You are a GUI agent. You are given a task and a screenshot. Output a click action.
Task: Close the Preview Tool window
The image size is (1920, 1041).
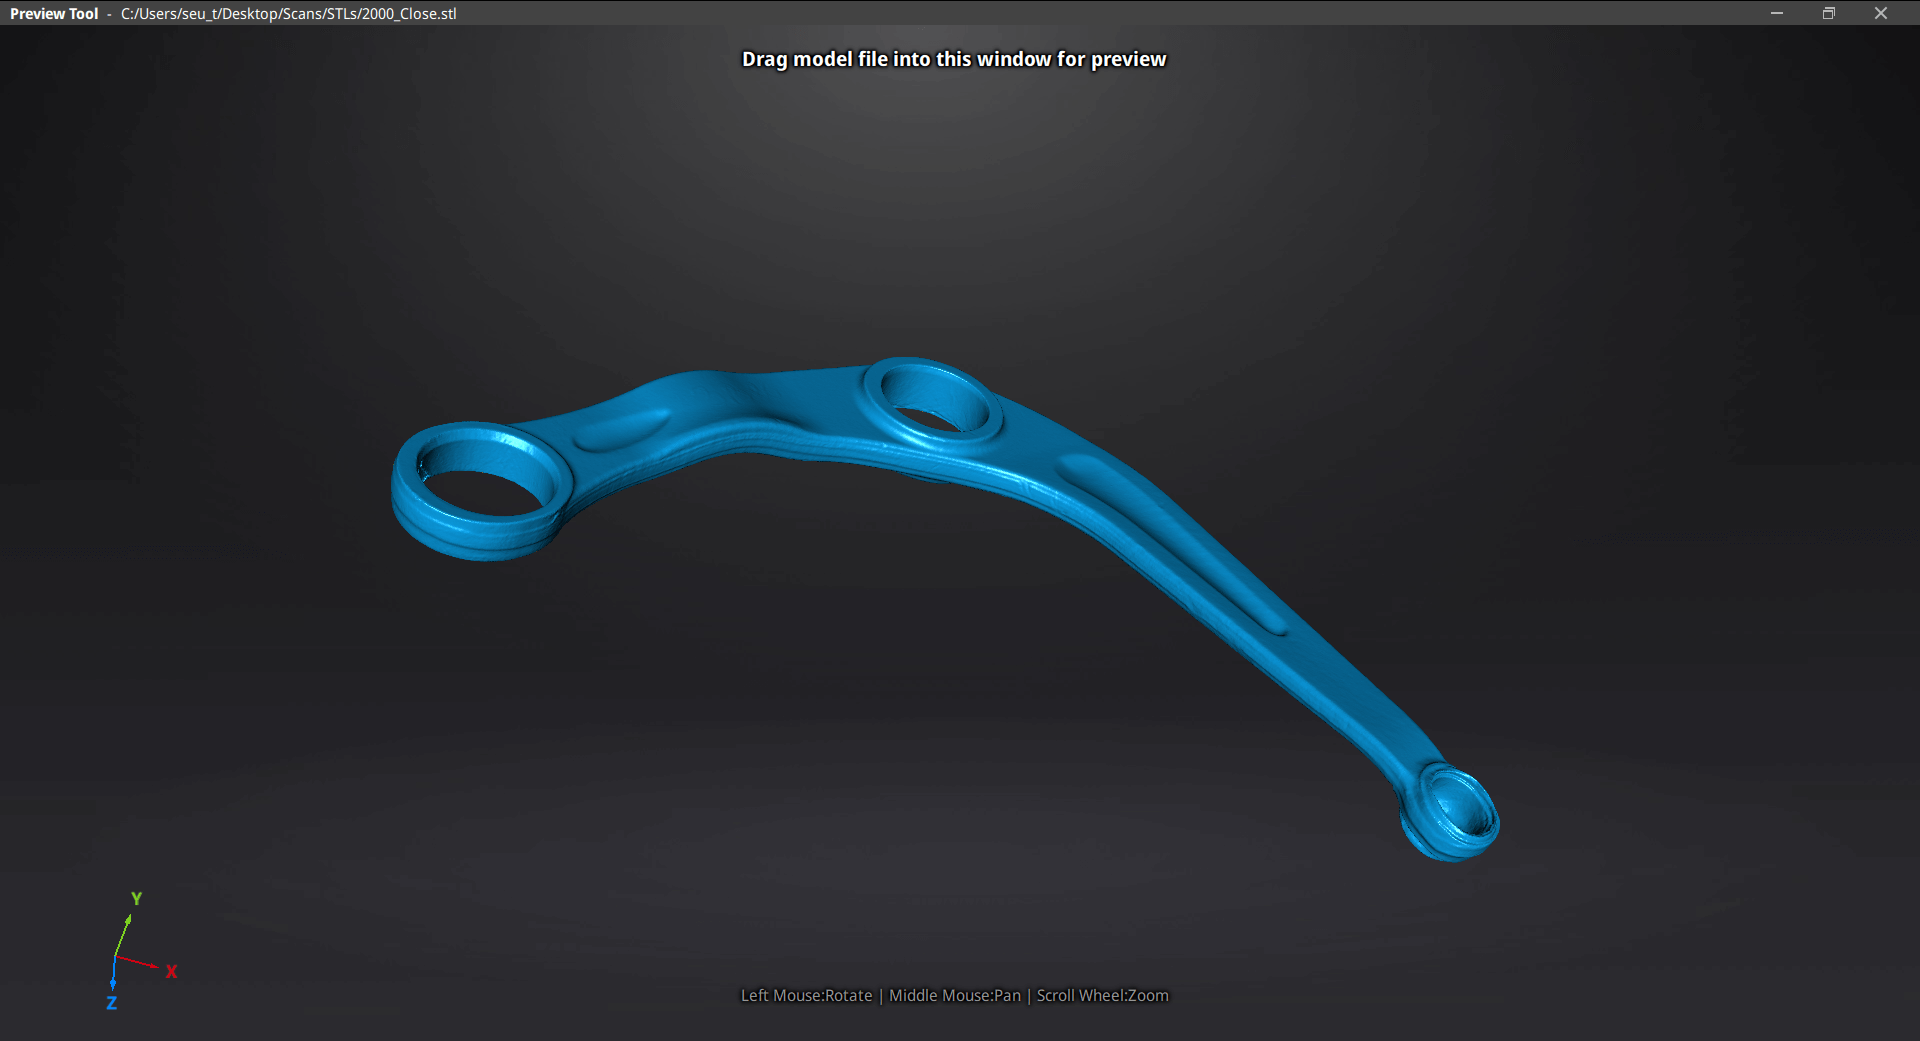[1881, 13]
